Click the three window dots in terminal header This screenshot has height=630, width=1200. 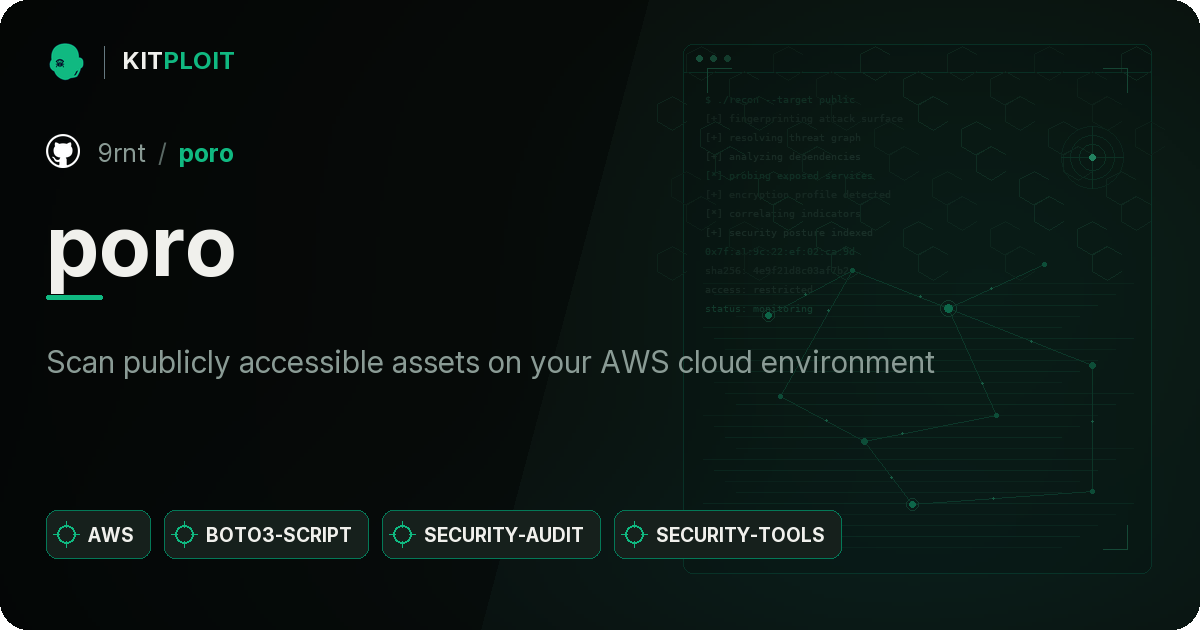pyautogui.click(x=713, y=59)
